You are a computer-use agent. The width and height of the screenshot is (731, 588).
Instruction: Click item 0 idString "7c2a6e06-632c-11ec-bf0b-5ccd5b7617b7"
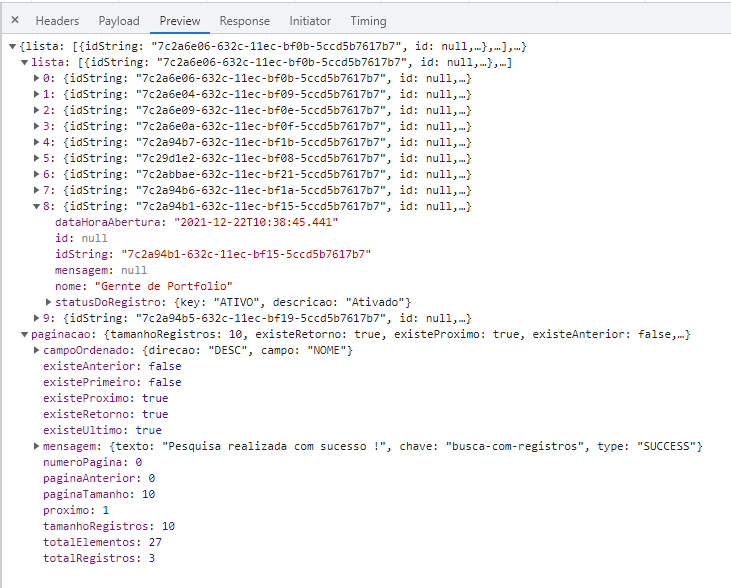pos(261,78)
